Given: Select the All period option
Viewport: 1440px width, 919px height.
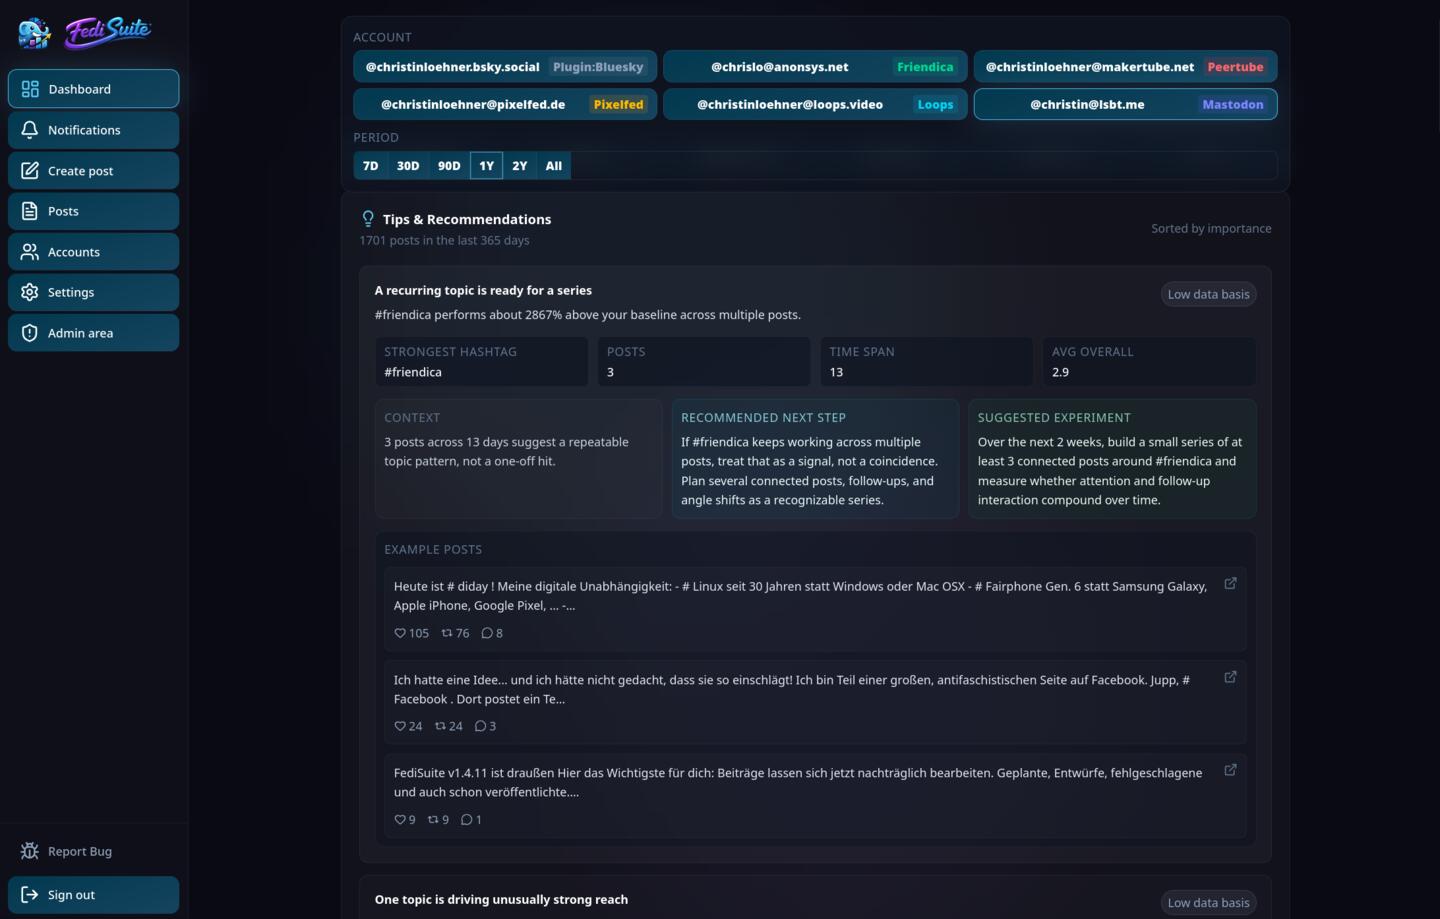Looking at the screenshot, I should pos(554,166).
